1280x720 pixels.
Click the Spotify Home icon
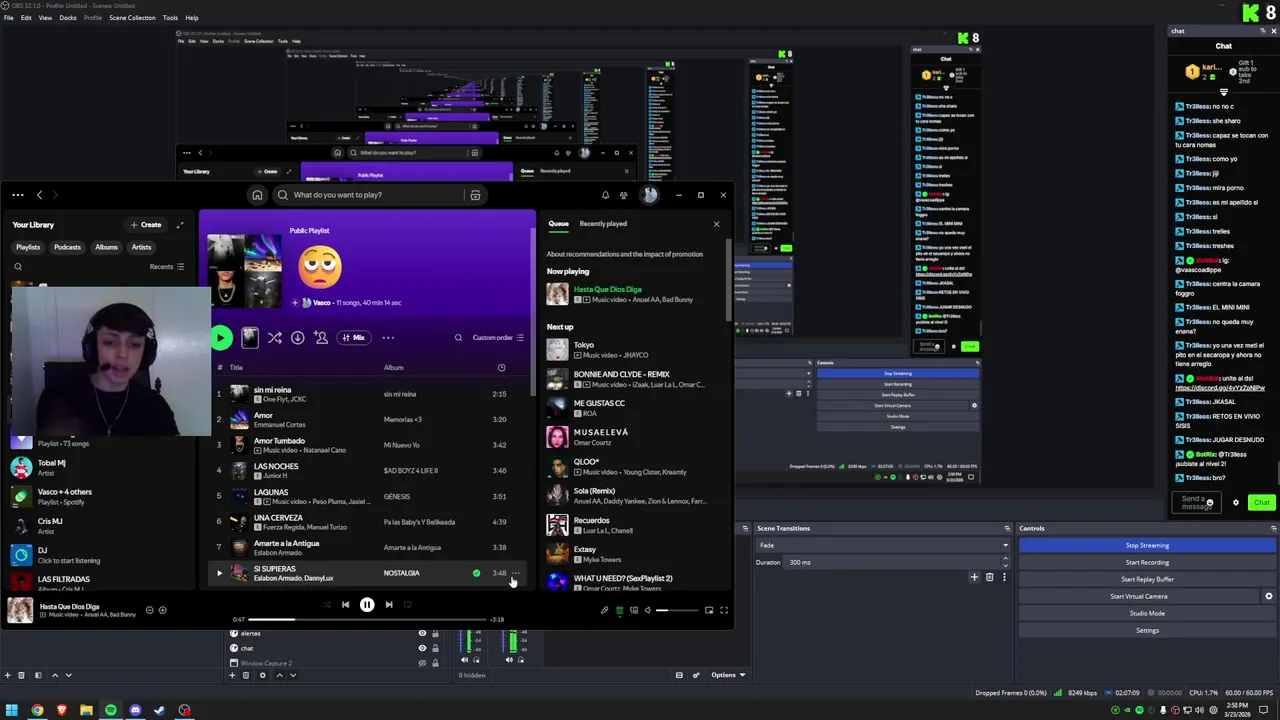pyautogui.click(x=257, y=195)
